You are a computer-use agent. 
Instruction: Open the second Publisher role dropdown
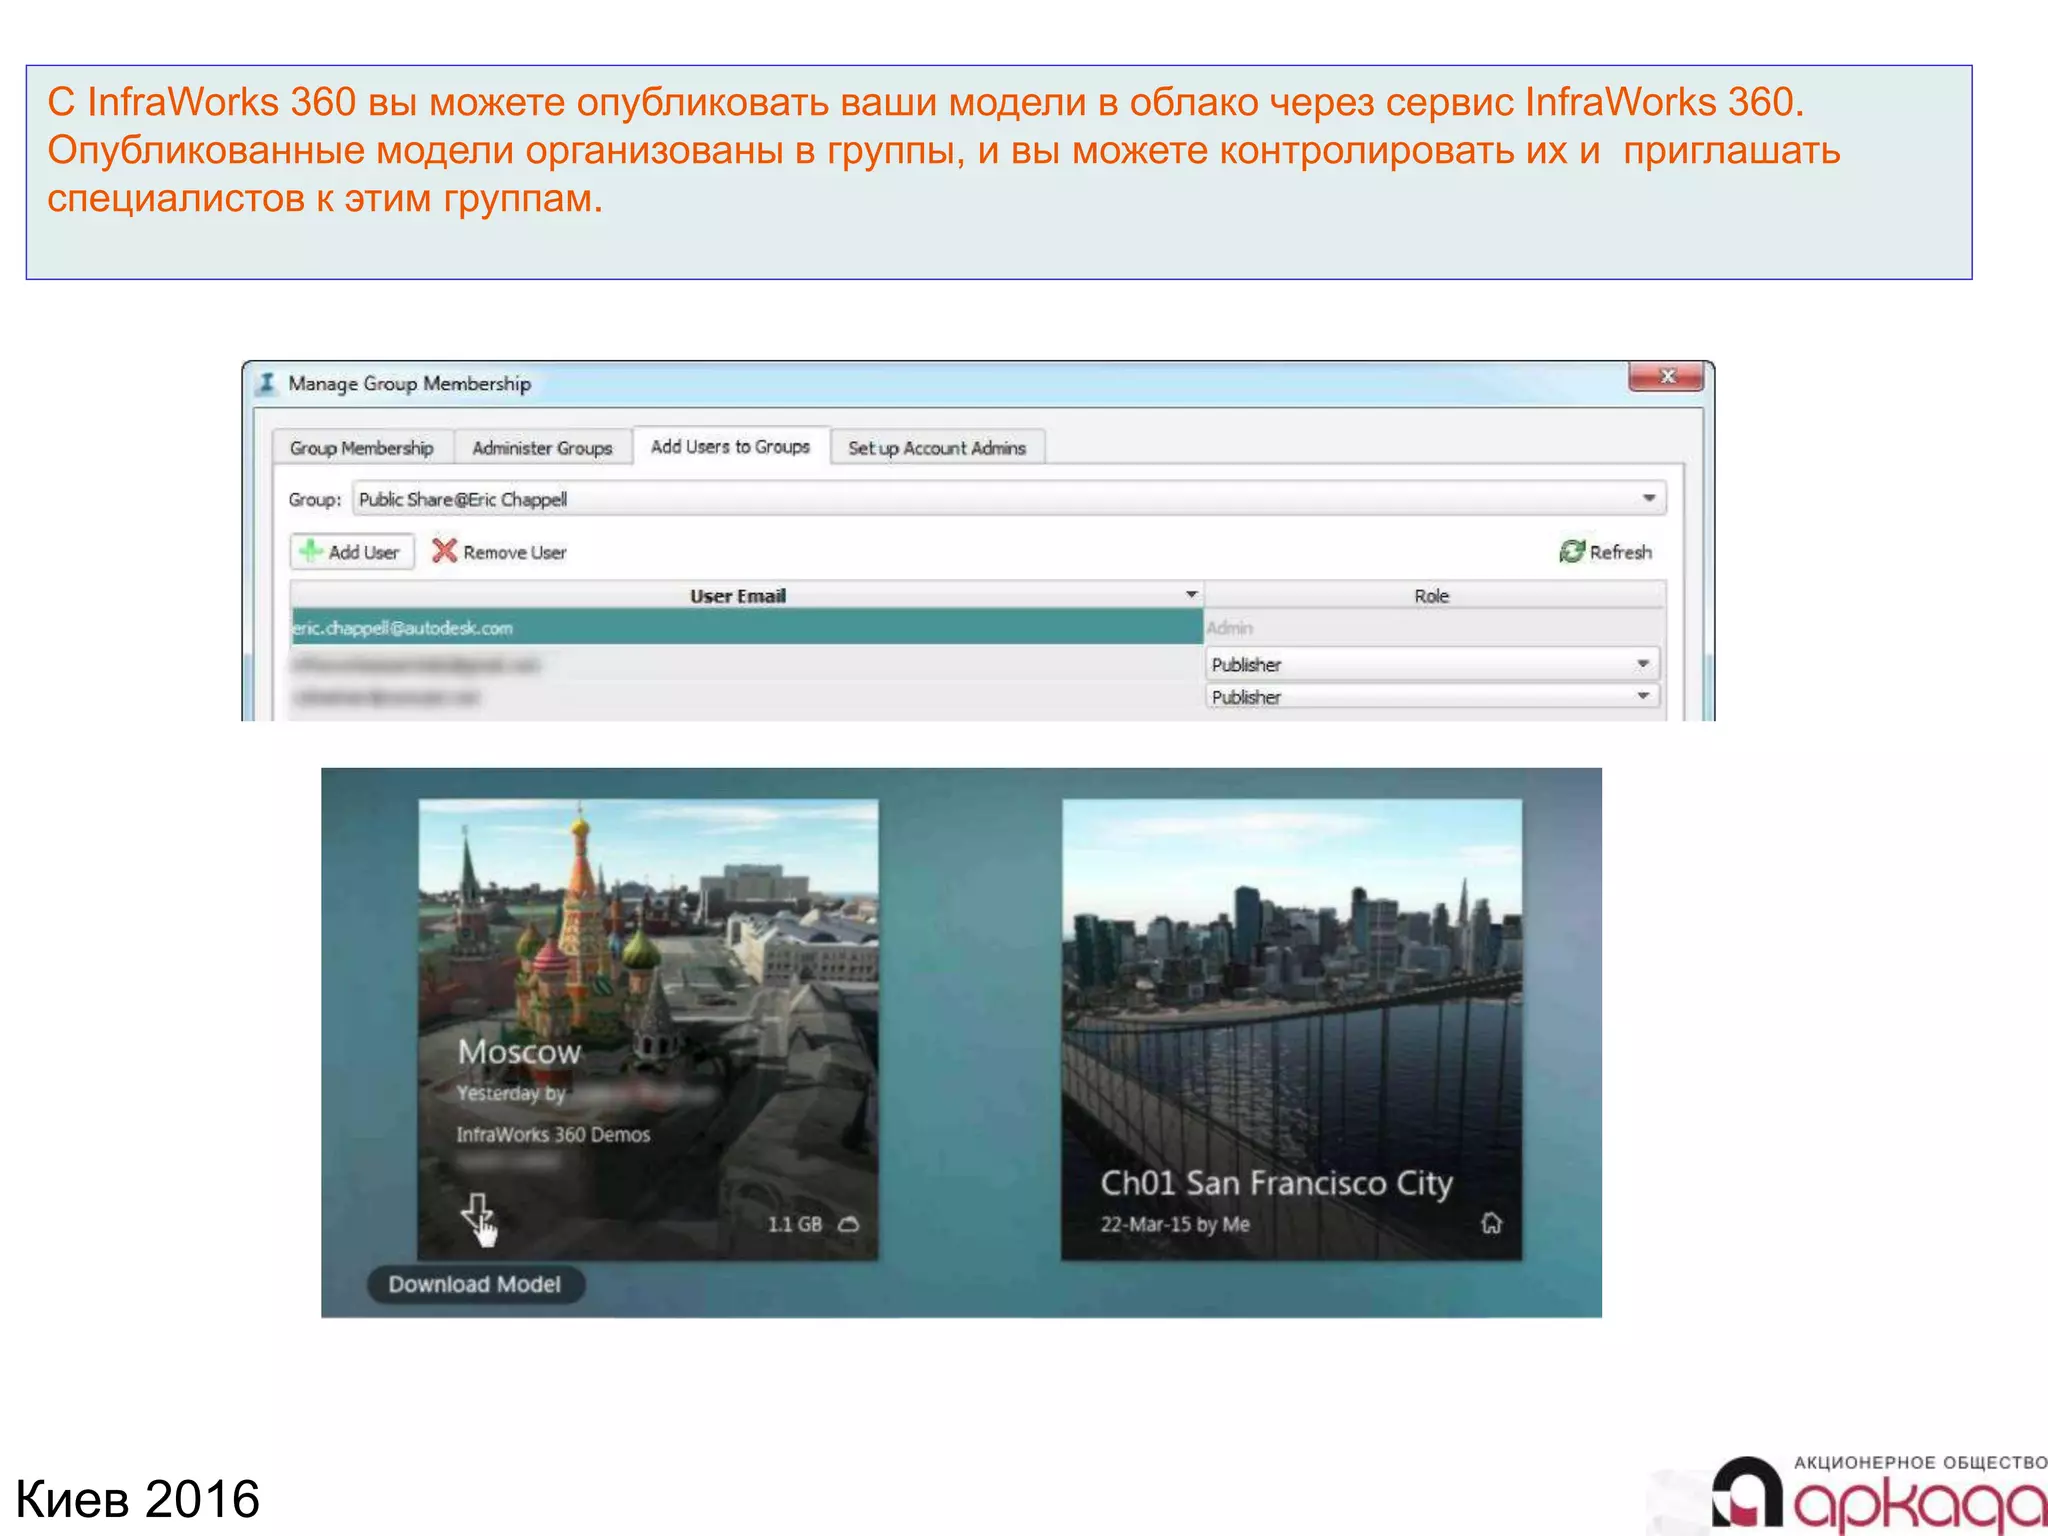pyautogui.click(x=1432, y=697)
